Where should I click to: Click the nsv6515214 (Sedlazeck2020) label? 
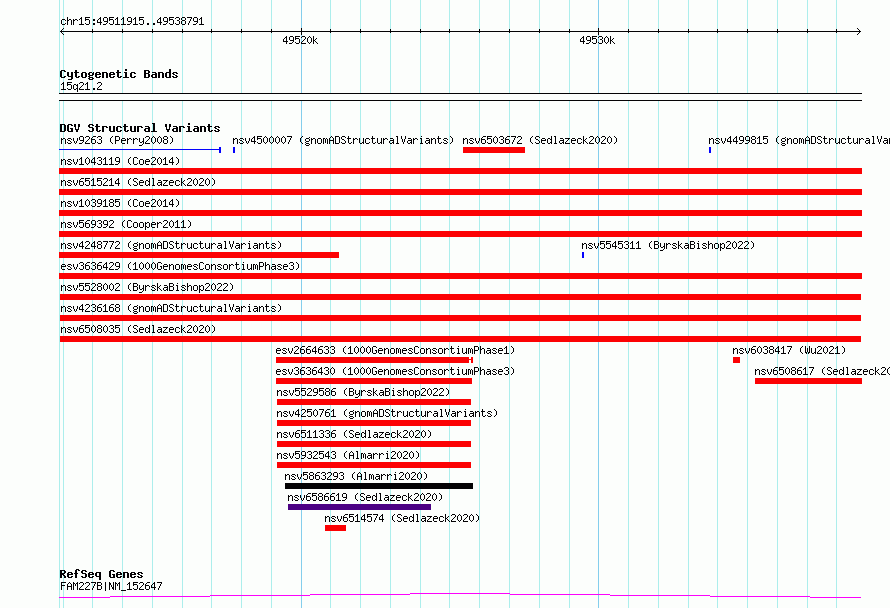[138, 182]
